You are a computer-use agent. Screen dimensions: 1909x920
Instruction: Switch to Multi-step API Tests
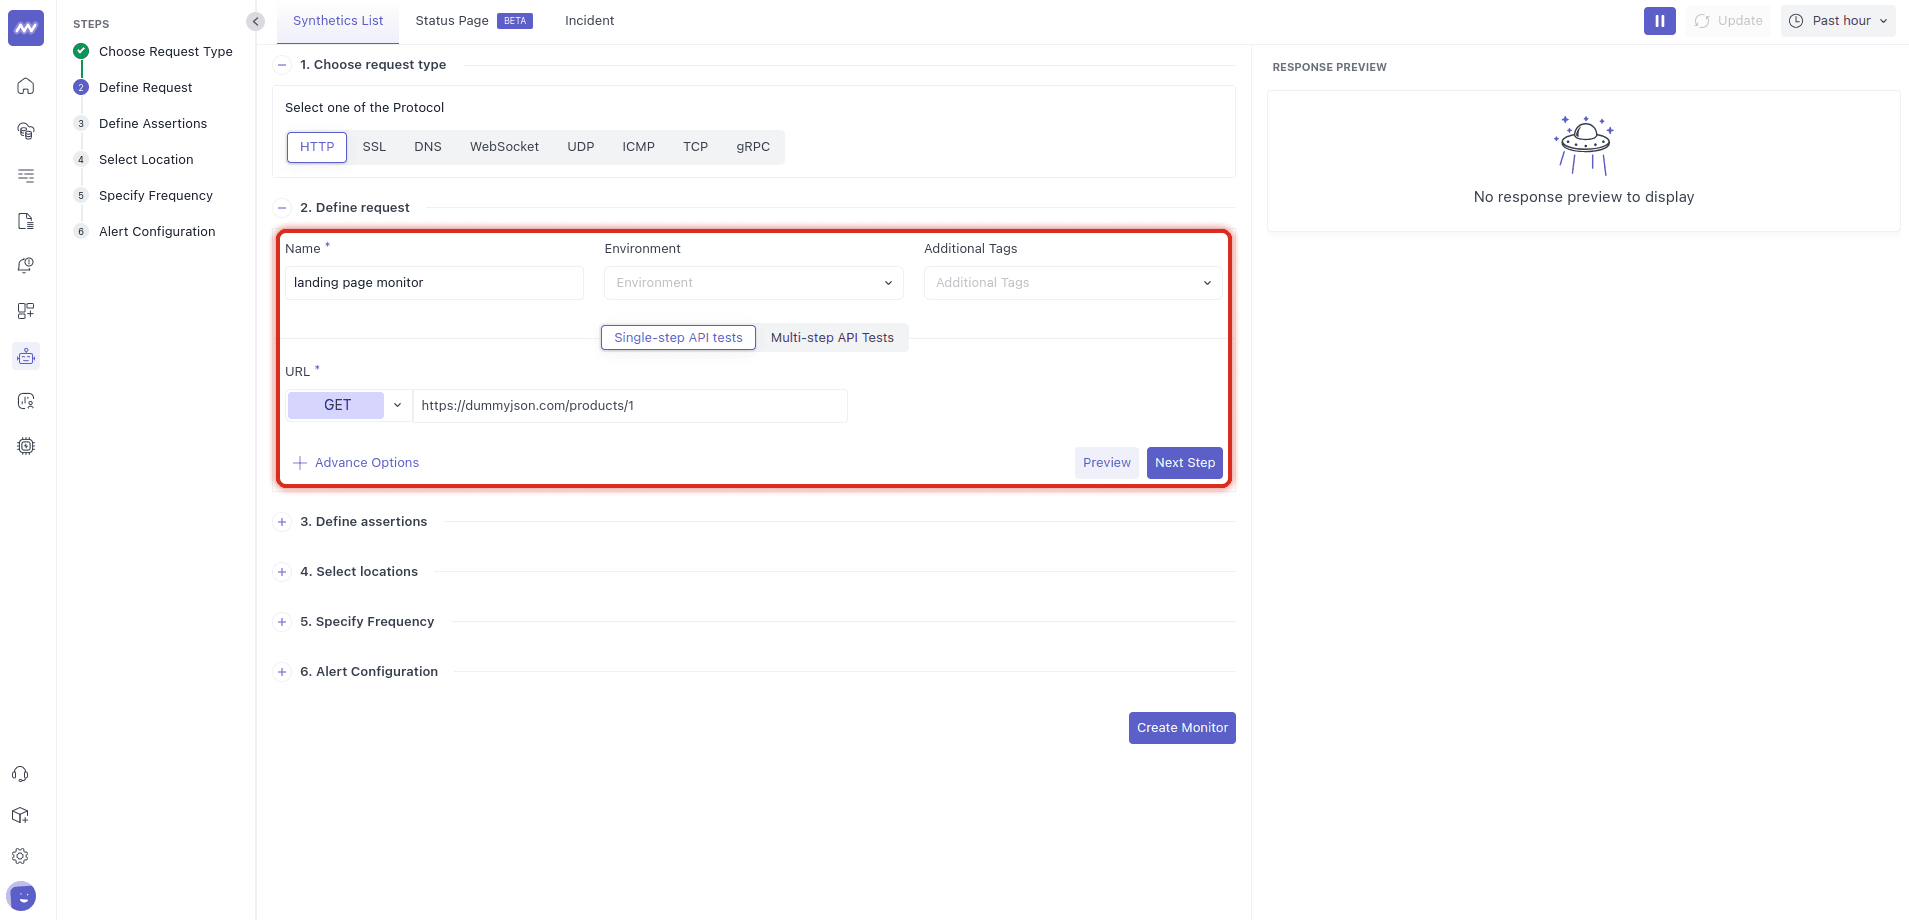click(832, 338)
